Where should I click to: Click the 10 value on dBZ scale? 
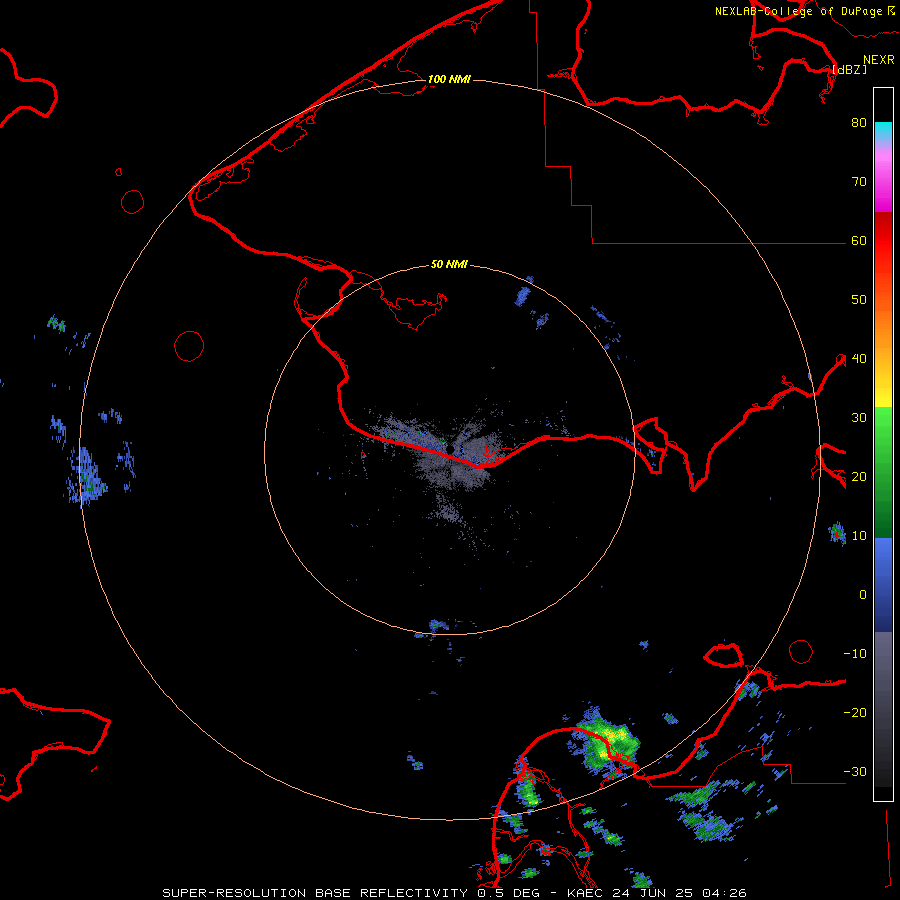[859, 536]
